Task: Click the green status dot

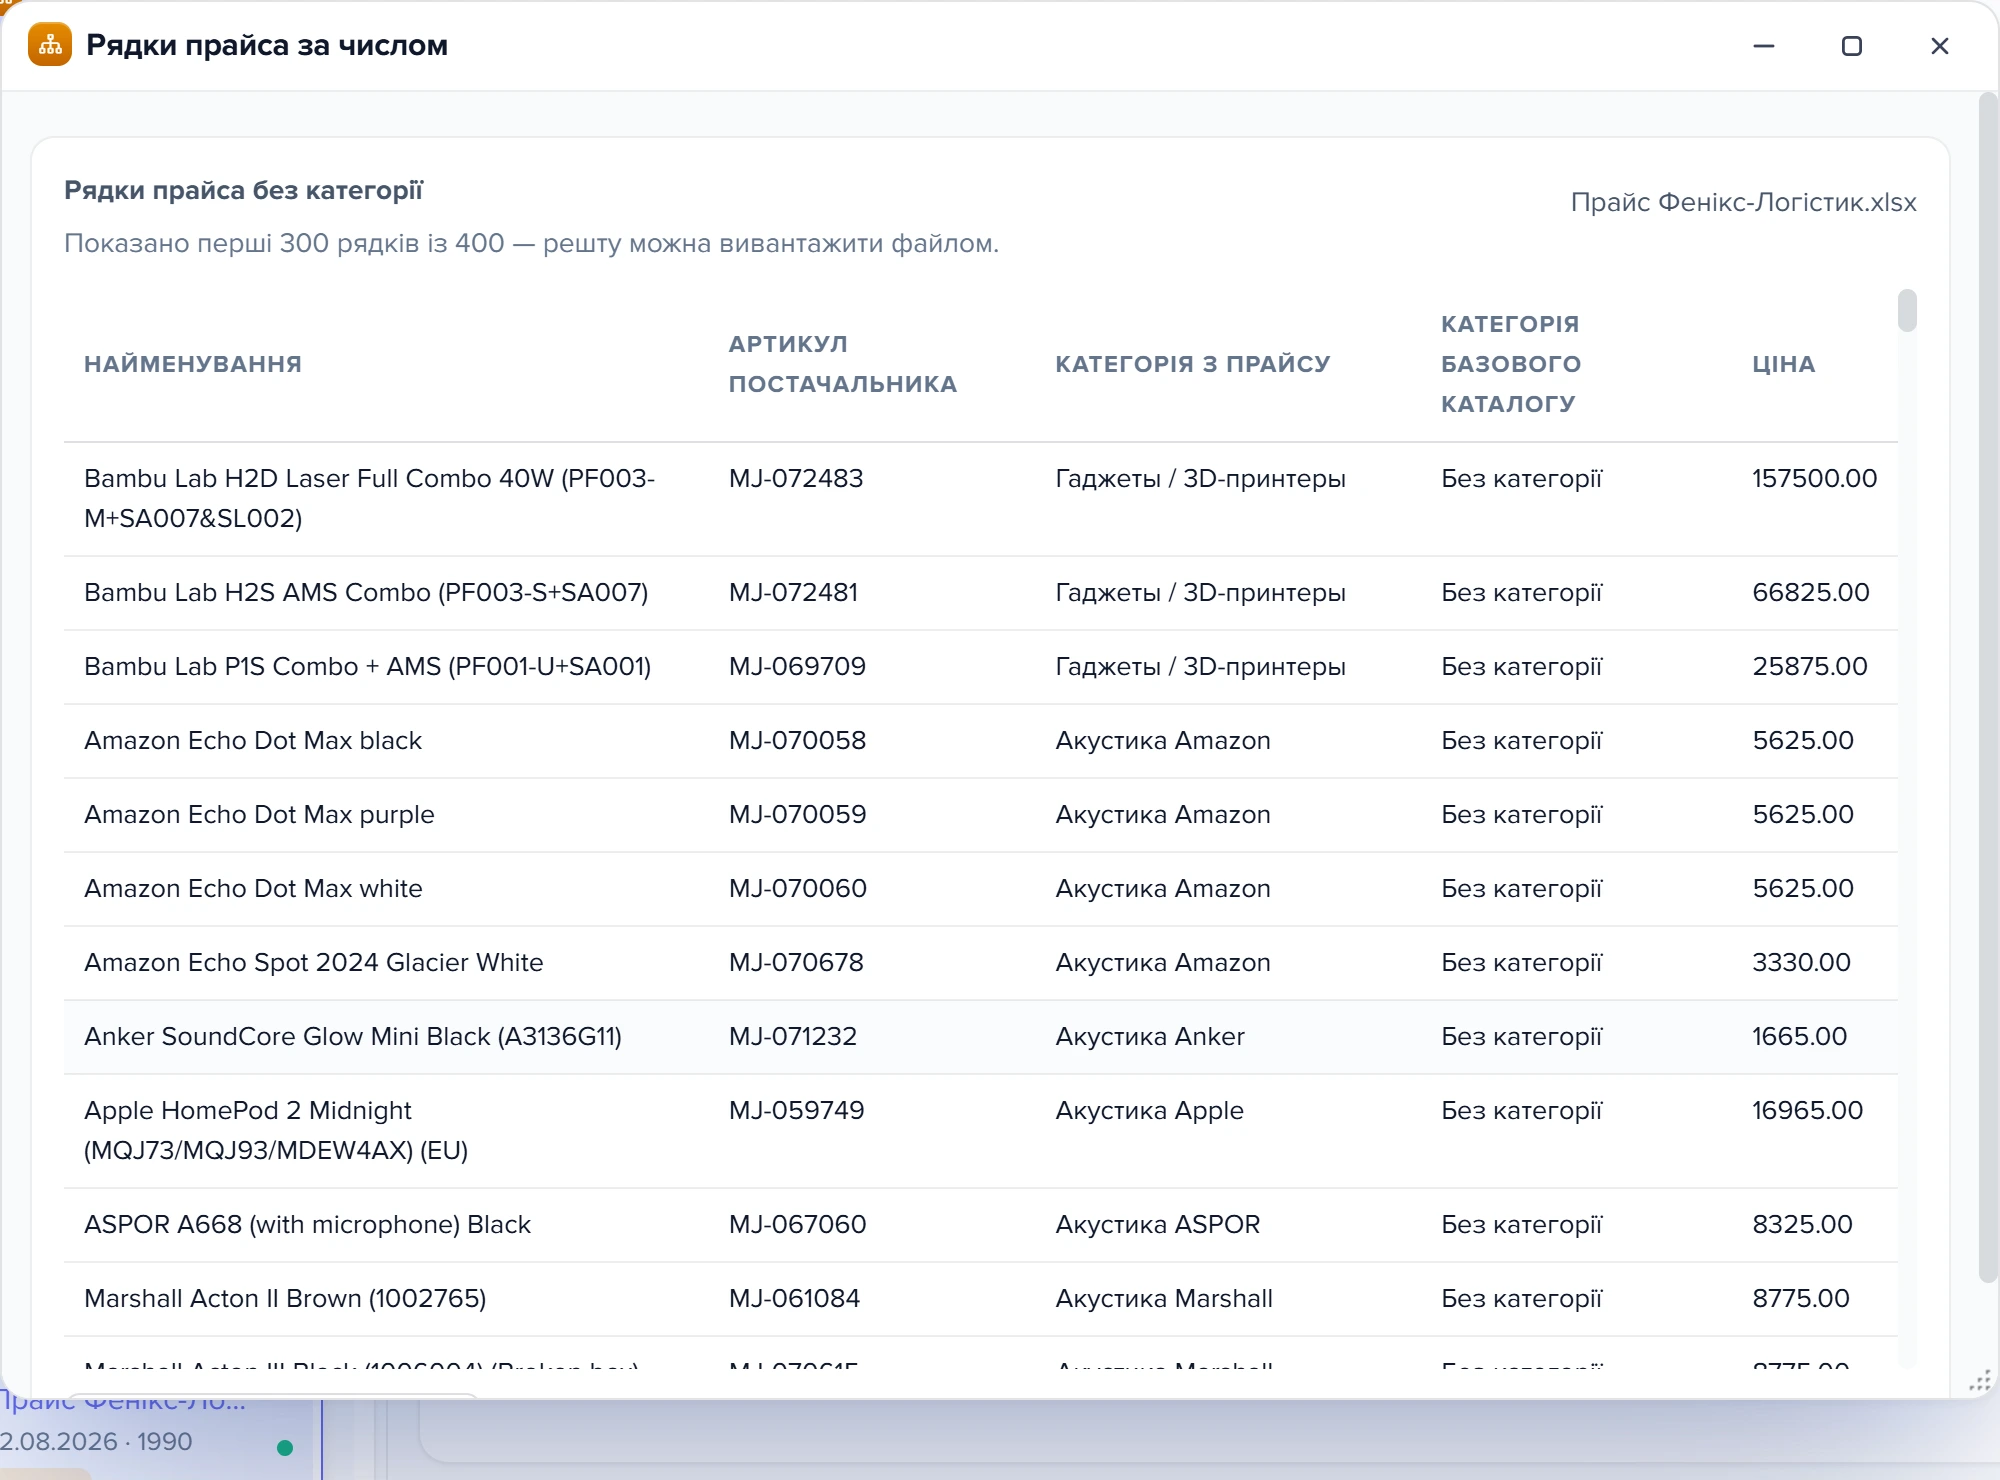Action: click(x=285, y=1447)
